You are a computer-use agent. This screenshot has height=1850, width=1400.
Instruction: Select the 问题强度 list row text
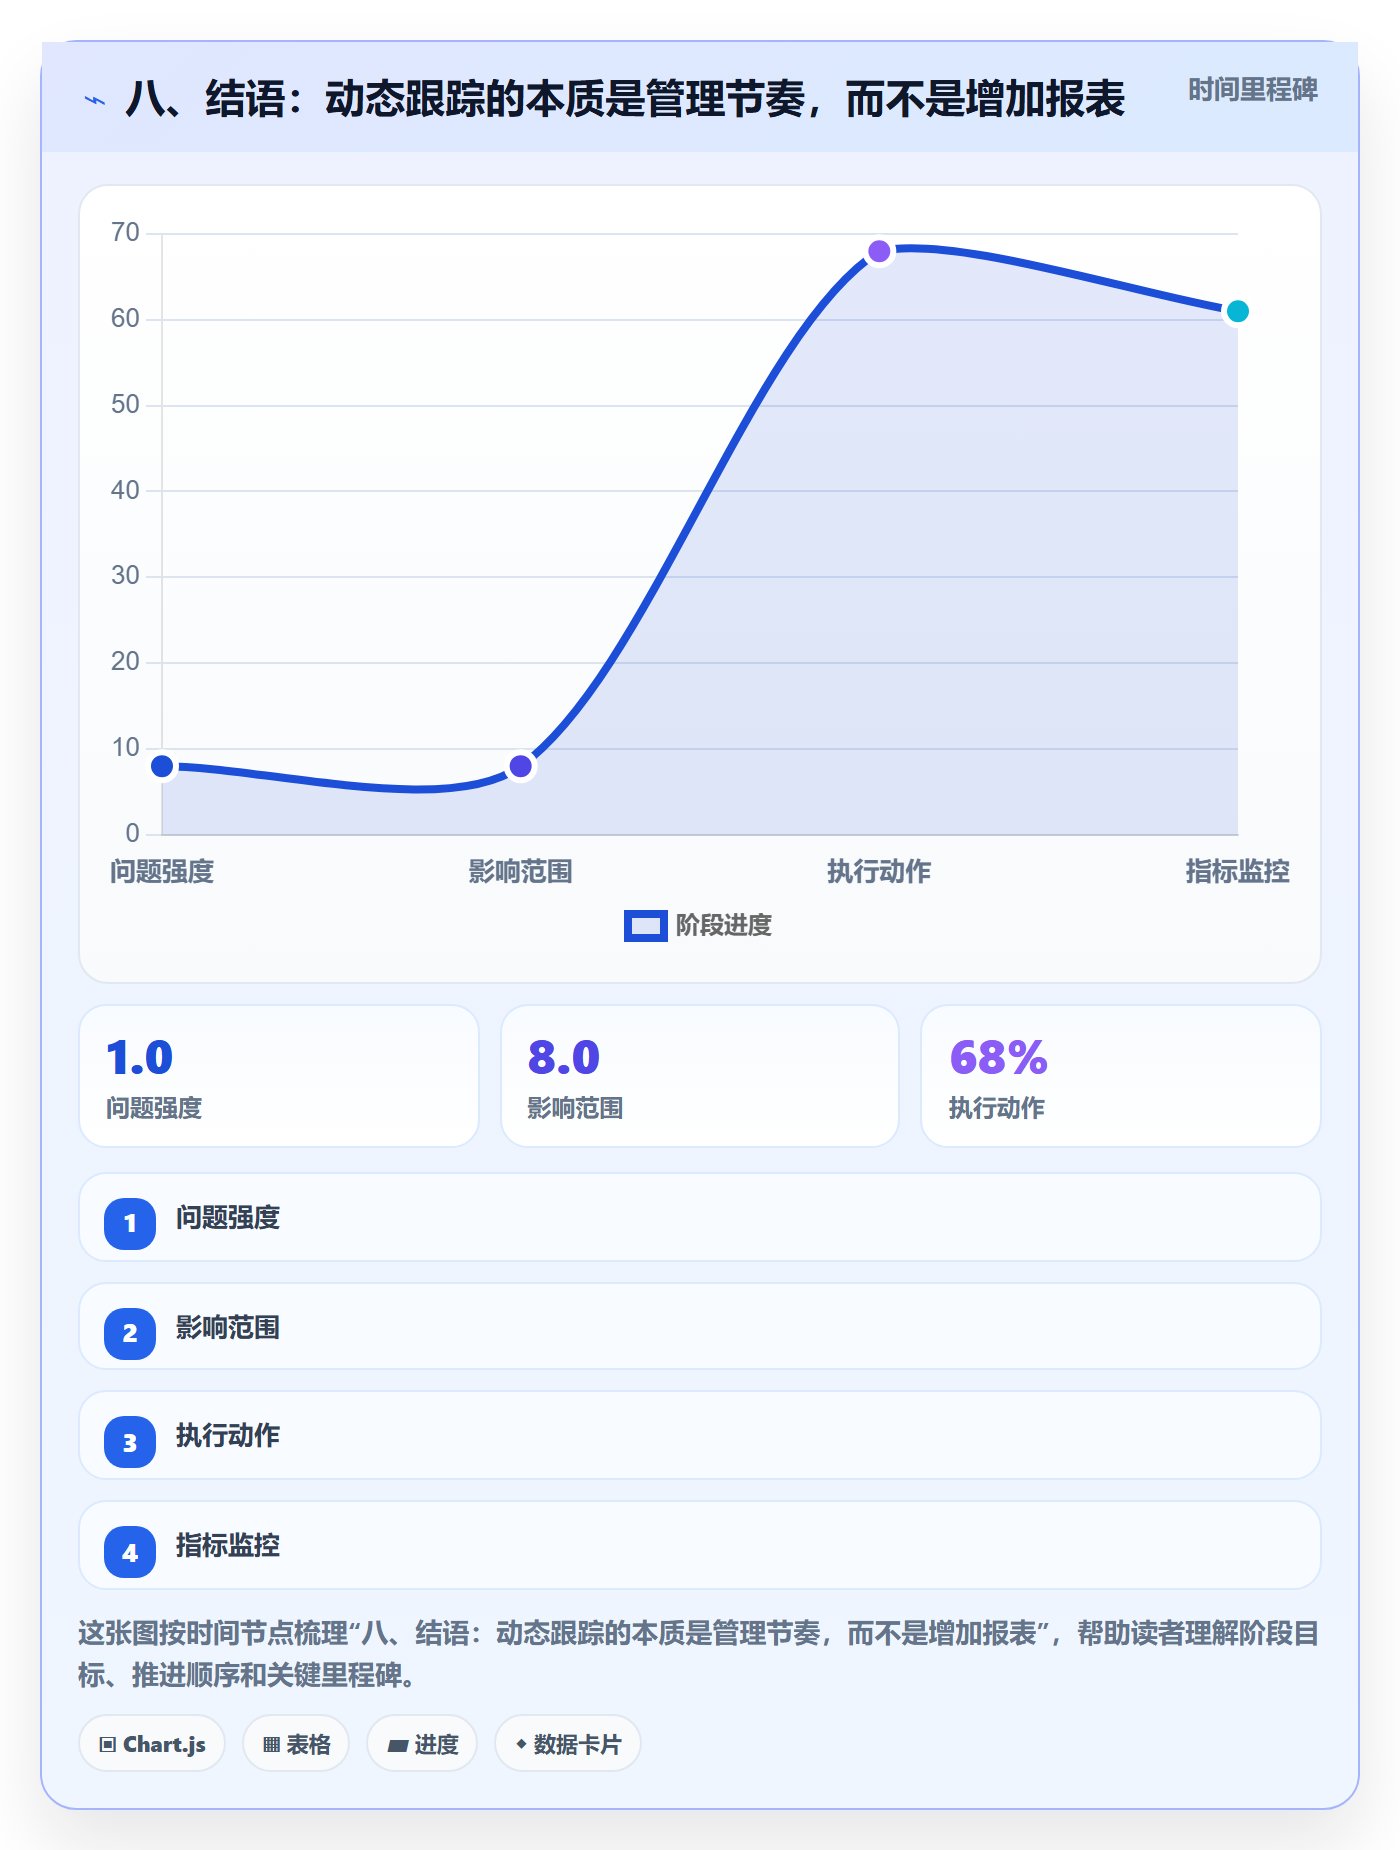(228, 1218)
